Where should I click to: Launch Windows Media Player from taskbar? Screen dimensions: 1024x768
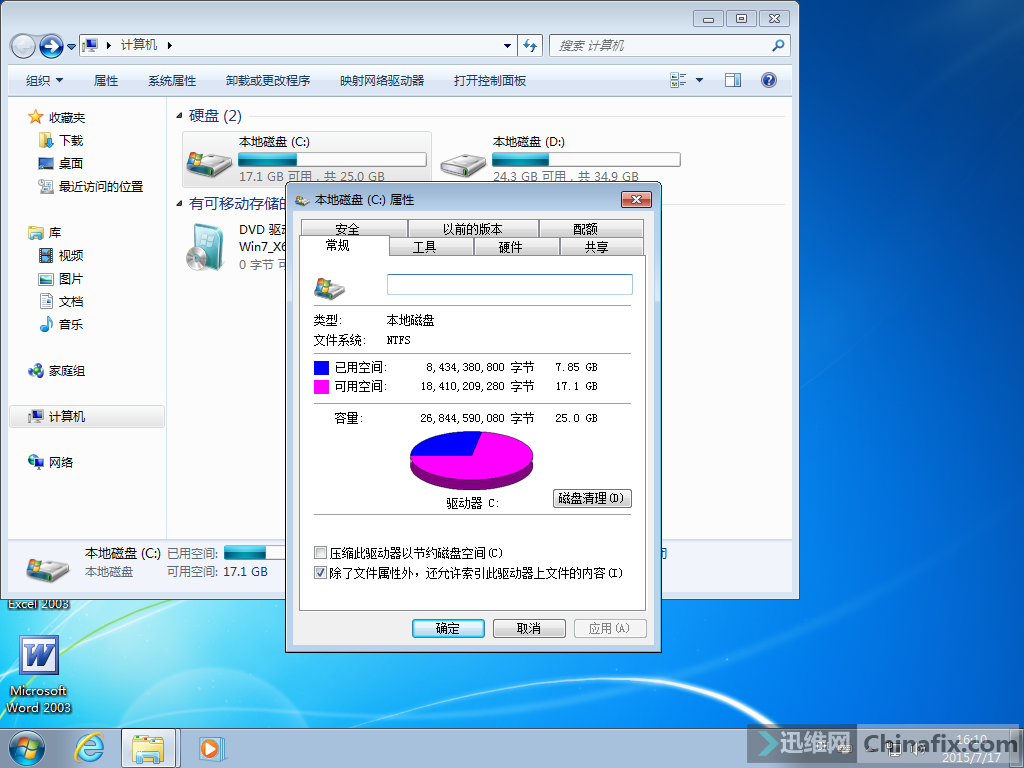(210, 748)
